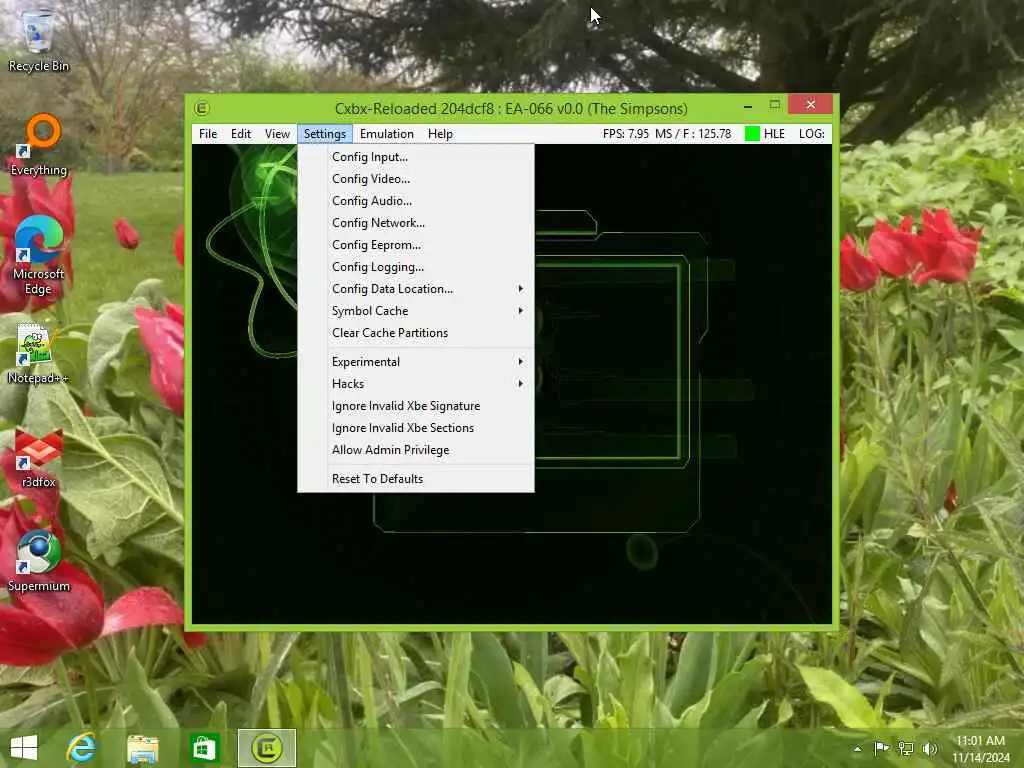Toggle Allow Admin Privilege option

tap(416, 450)
